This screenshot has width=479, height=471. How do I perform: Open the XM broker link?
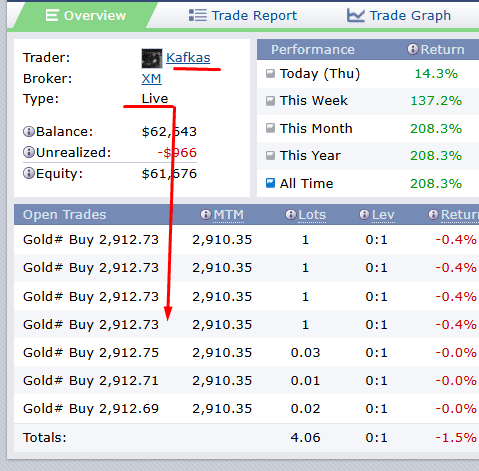[151, 79]
